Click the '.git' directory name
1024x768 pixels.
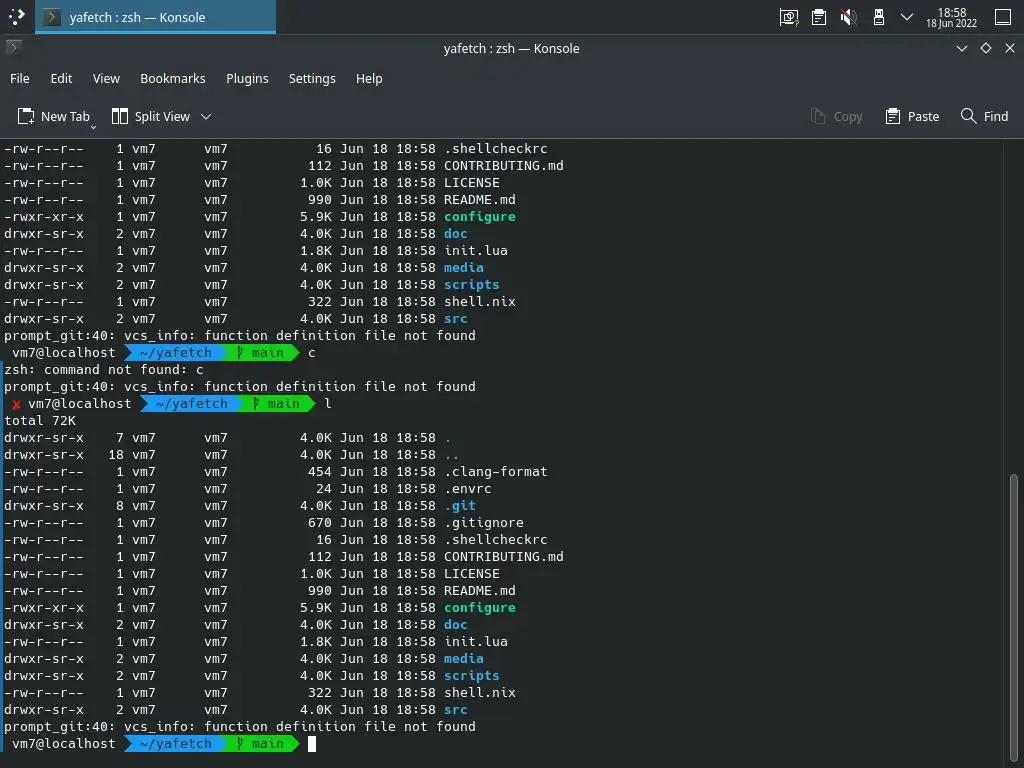click(x=460, y=505)
